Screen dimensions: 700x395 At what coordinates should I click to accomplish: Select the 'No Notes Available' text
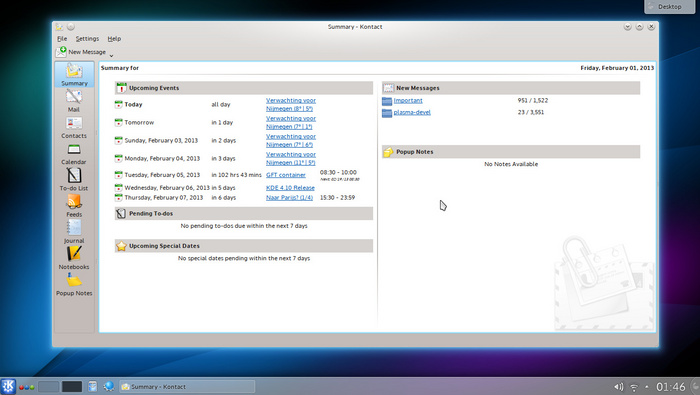pos(511,164)
